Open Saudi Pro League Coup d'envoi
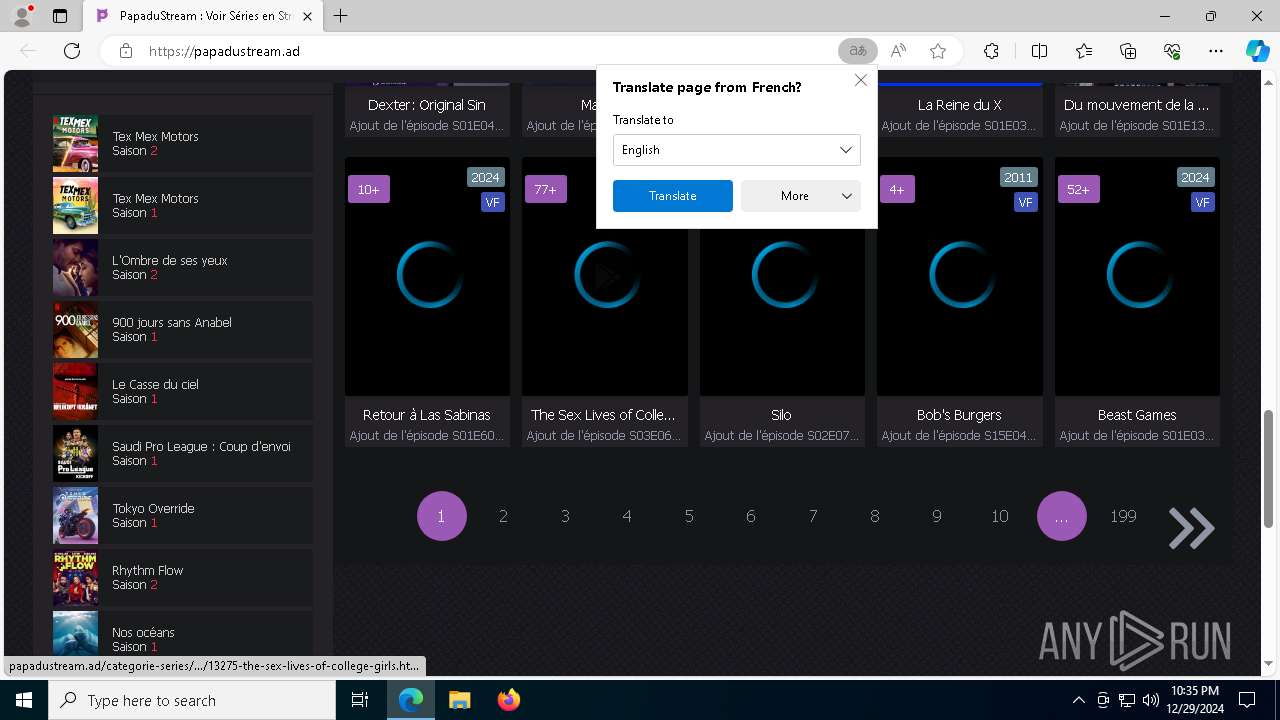The image size is (1280, 720). (183, 454)
